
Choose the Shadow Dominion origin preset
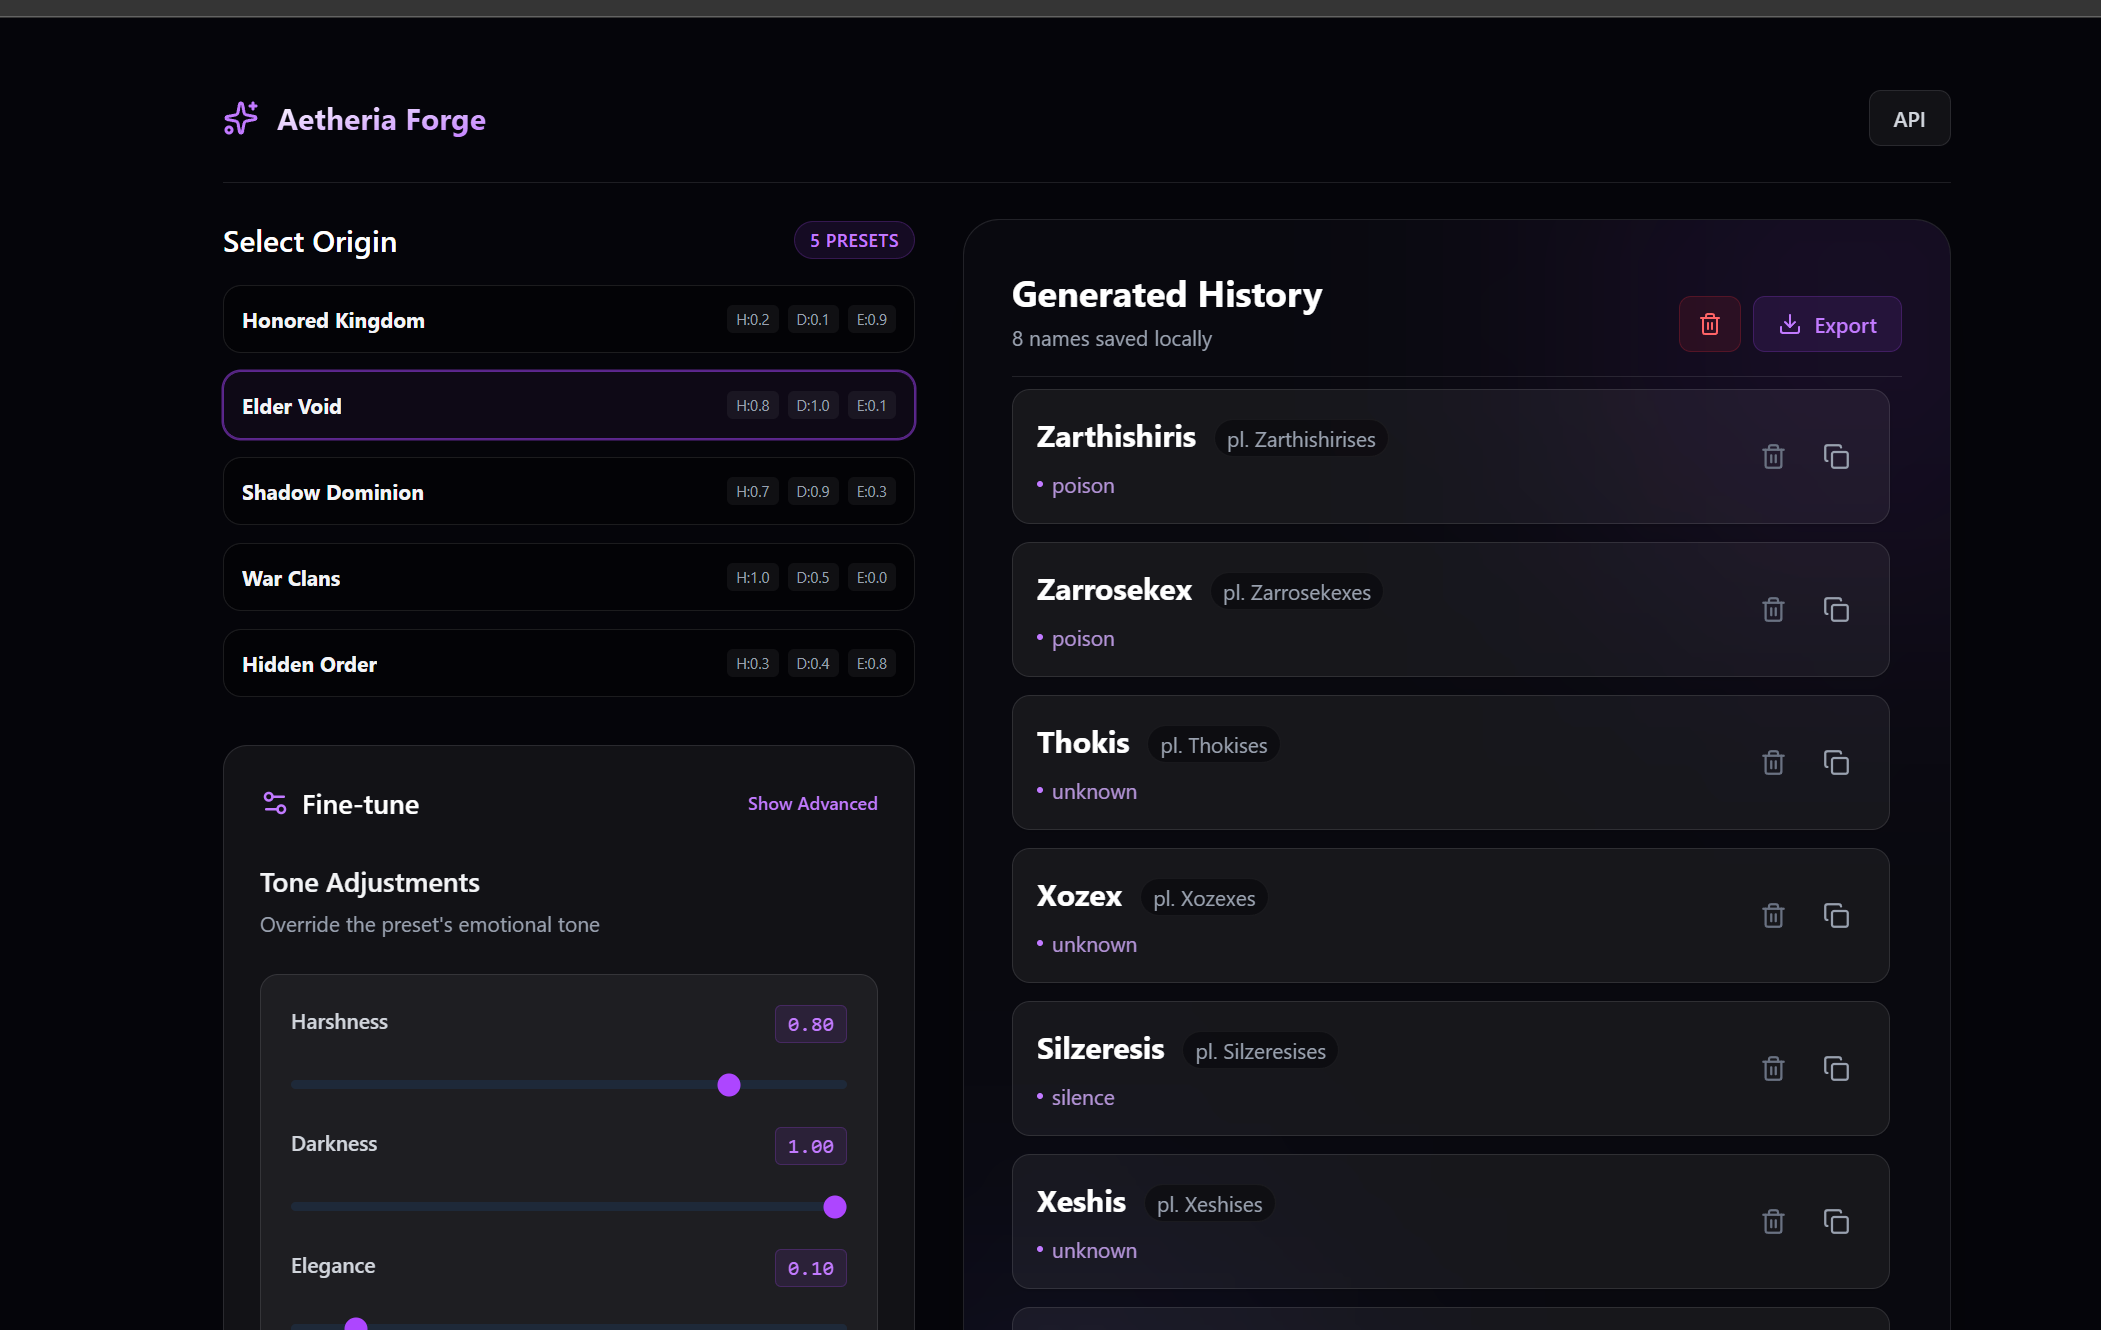pyautogui.click(x=569, y=492)
